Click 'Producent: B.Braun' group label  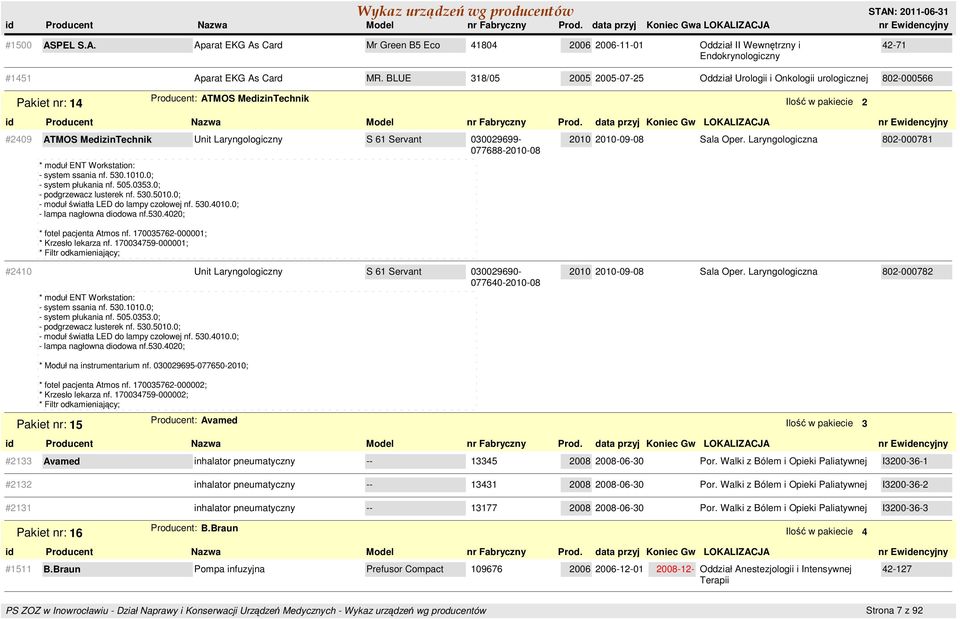click(194, 528)
